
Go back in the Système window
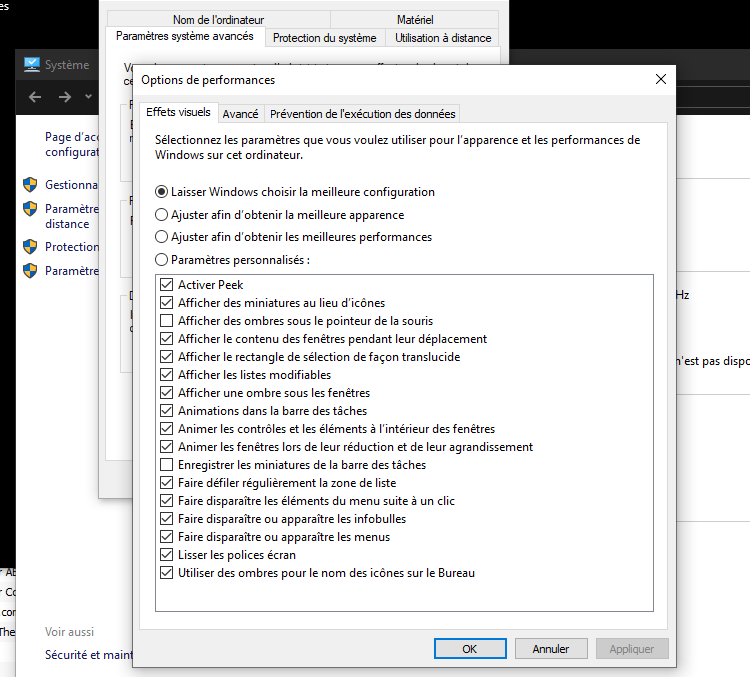tap(35, 97)
